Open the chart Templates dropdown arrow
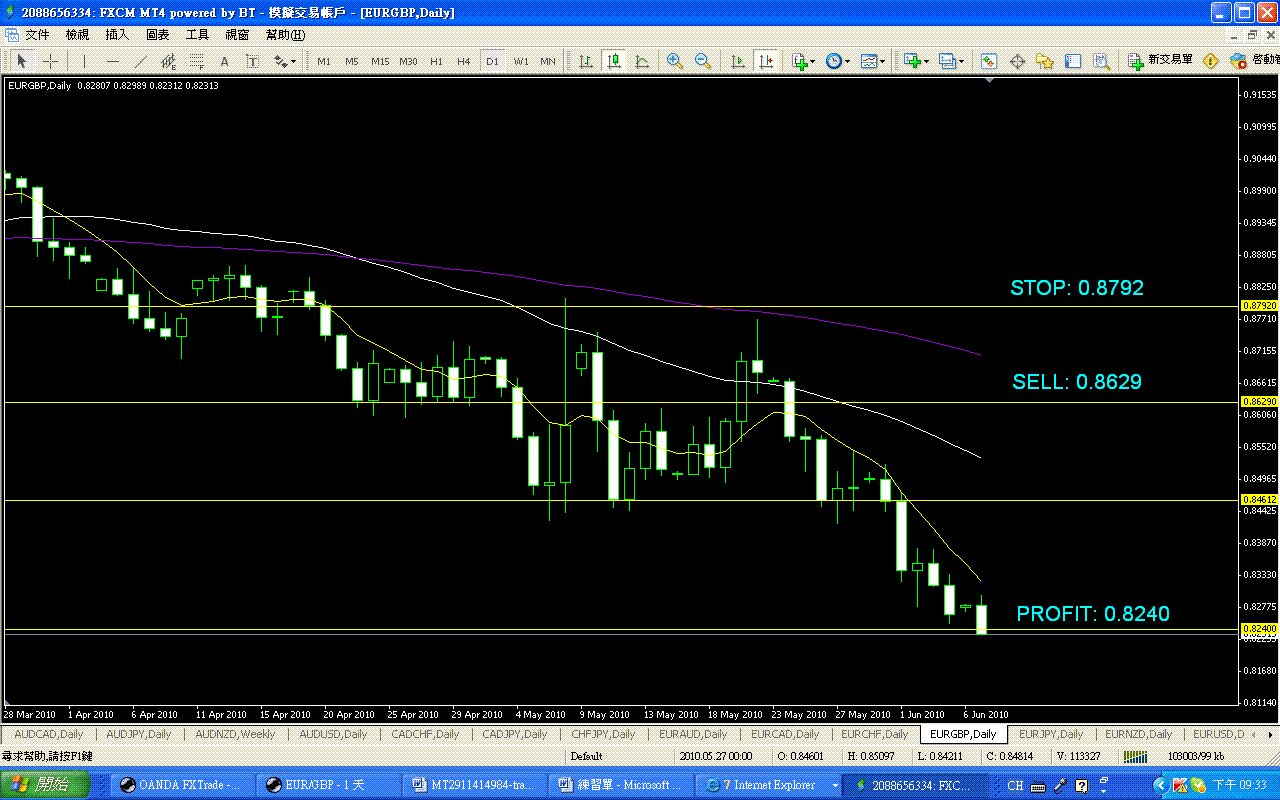1280x800 pixels. (x=883, y=60)
